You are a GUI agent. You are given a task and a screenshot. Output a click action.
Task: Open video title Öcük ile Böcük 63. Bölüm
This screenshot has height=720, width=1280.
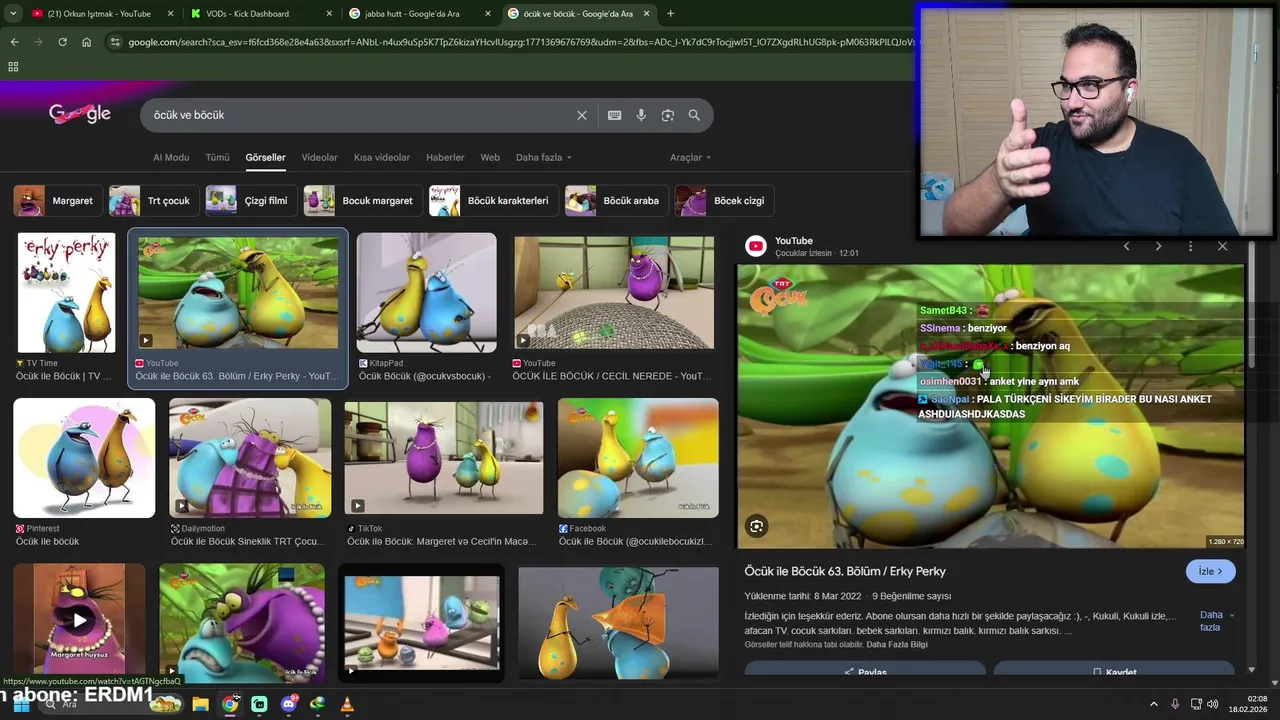845,571
